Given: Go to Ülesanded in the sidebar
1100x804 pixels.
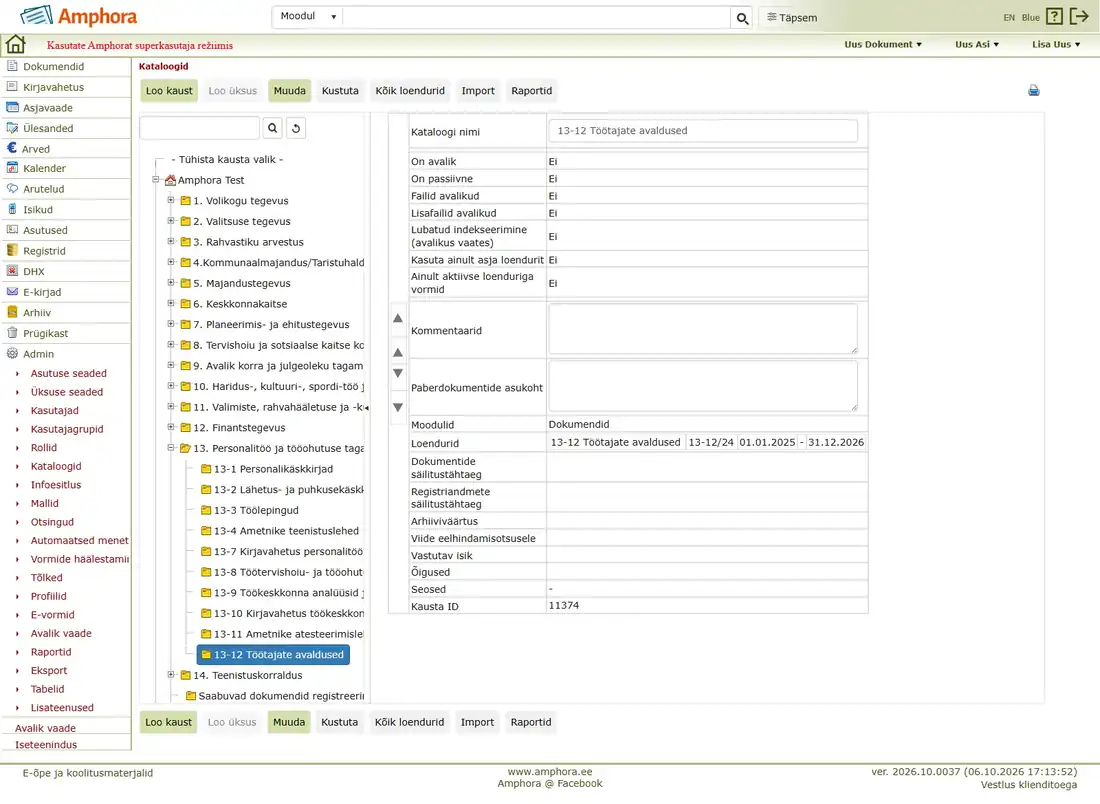Looking at the screenshot, I should coord(48,128).
